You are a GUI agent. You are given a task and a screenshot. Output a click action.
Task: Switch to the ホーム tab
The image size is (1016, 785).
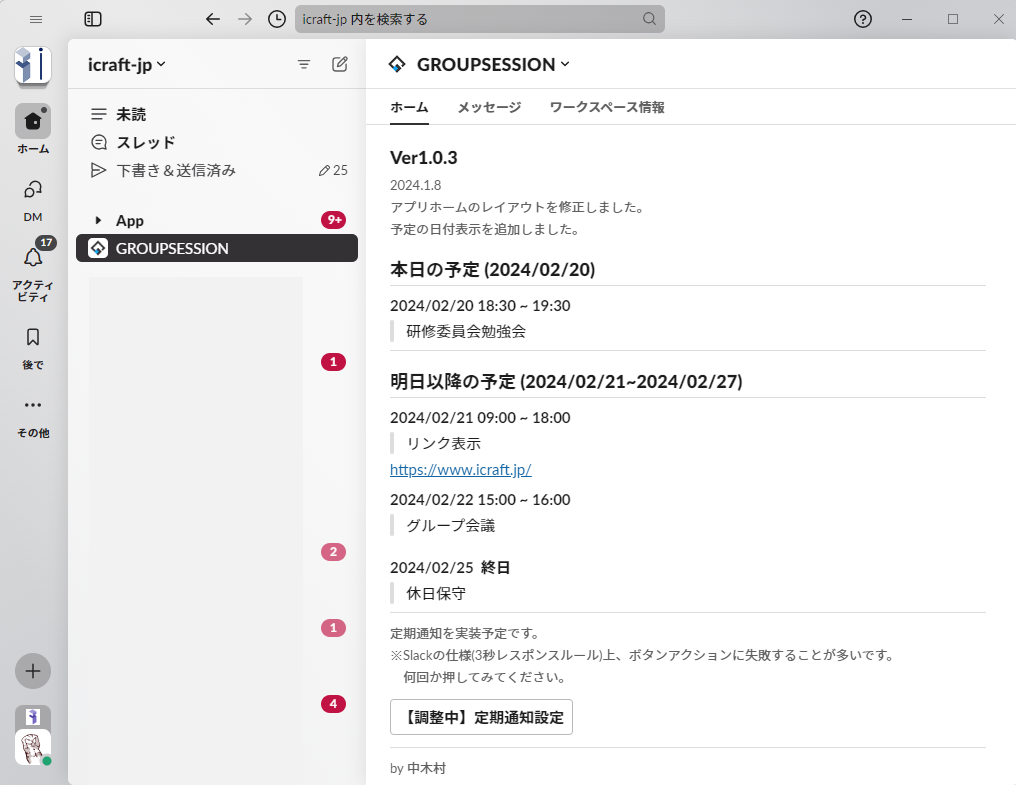point(409,107)
